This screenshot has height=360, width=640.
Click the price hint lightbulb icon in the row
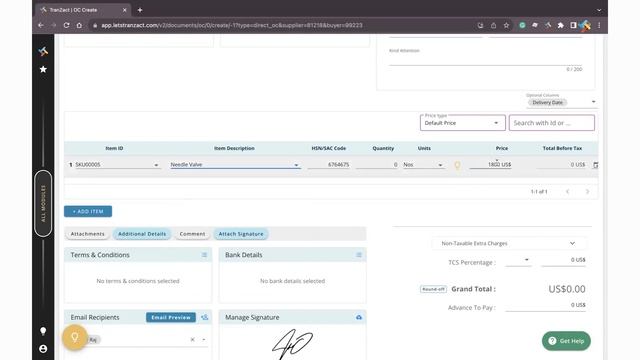pos(457,165)
